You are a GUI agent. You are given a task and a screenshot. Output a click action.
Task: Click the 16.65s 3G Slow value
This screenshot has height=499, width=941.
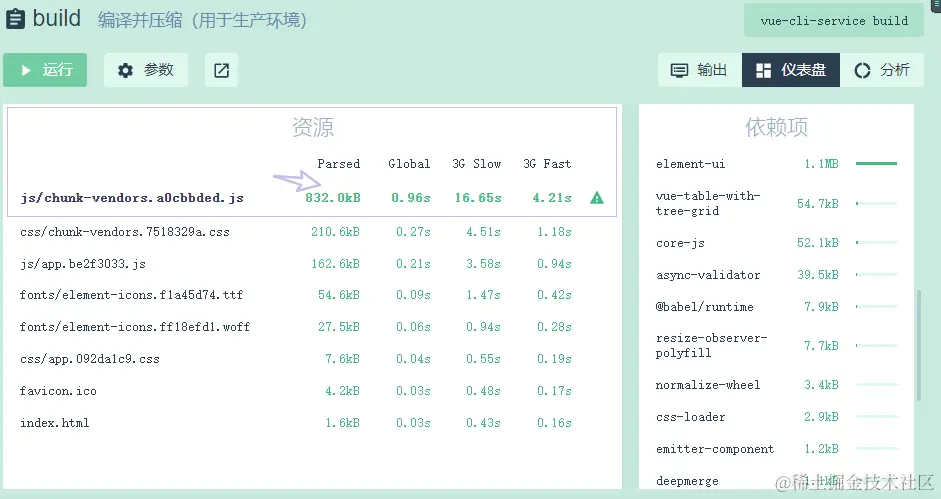(x=478, y=198)
